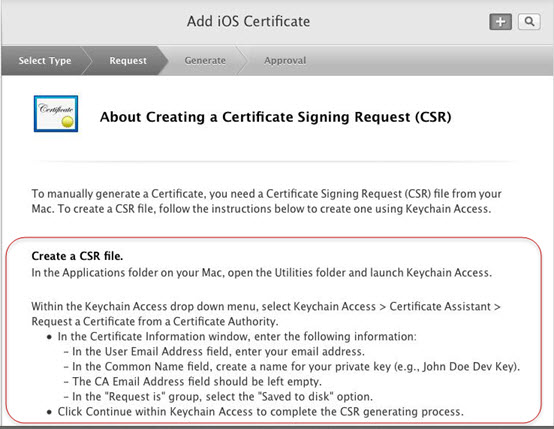Click the 'Create a CSR file.' heading

tap(77, 256)
